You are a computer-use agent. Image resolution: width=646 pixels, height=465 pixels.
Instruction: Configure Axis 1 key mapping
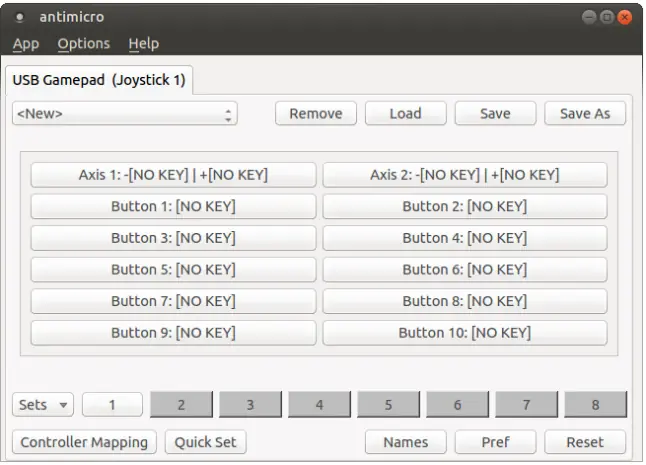point(173,175)
